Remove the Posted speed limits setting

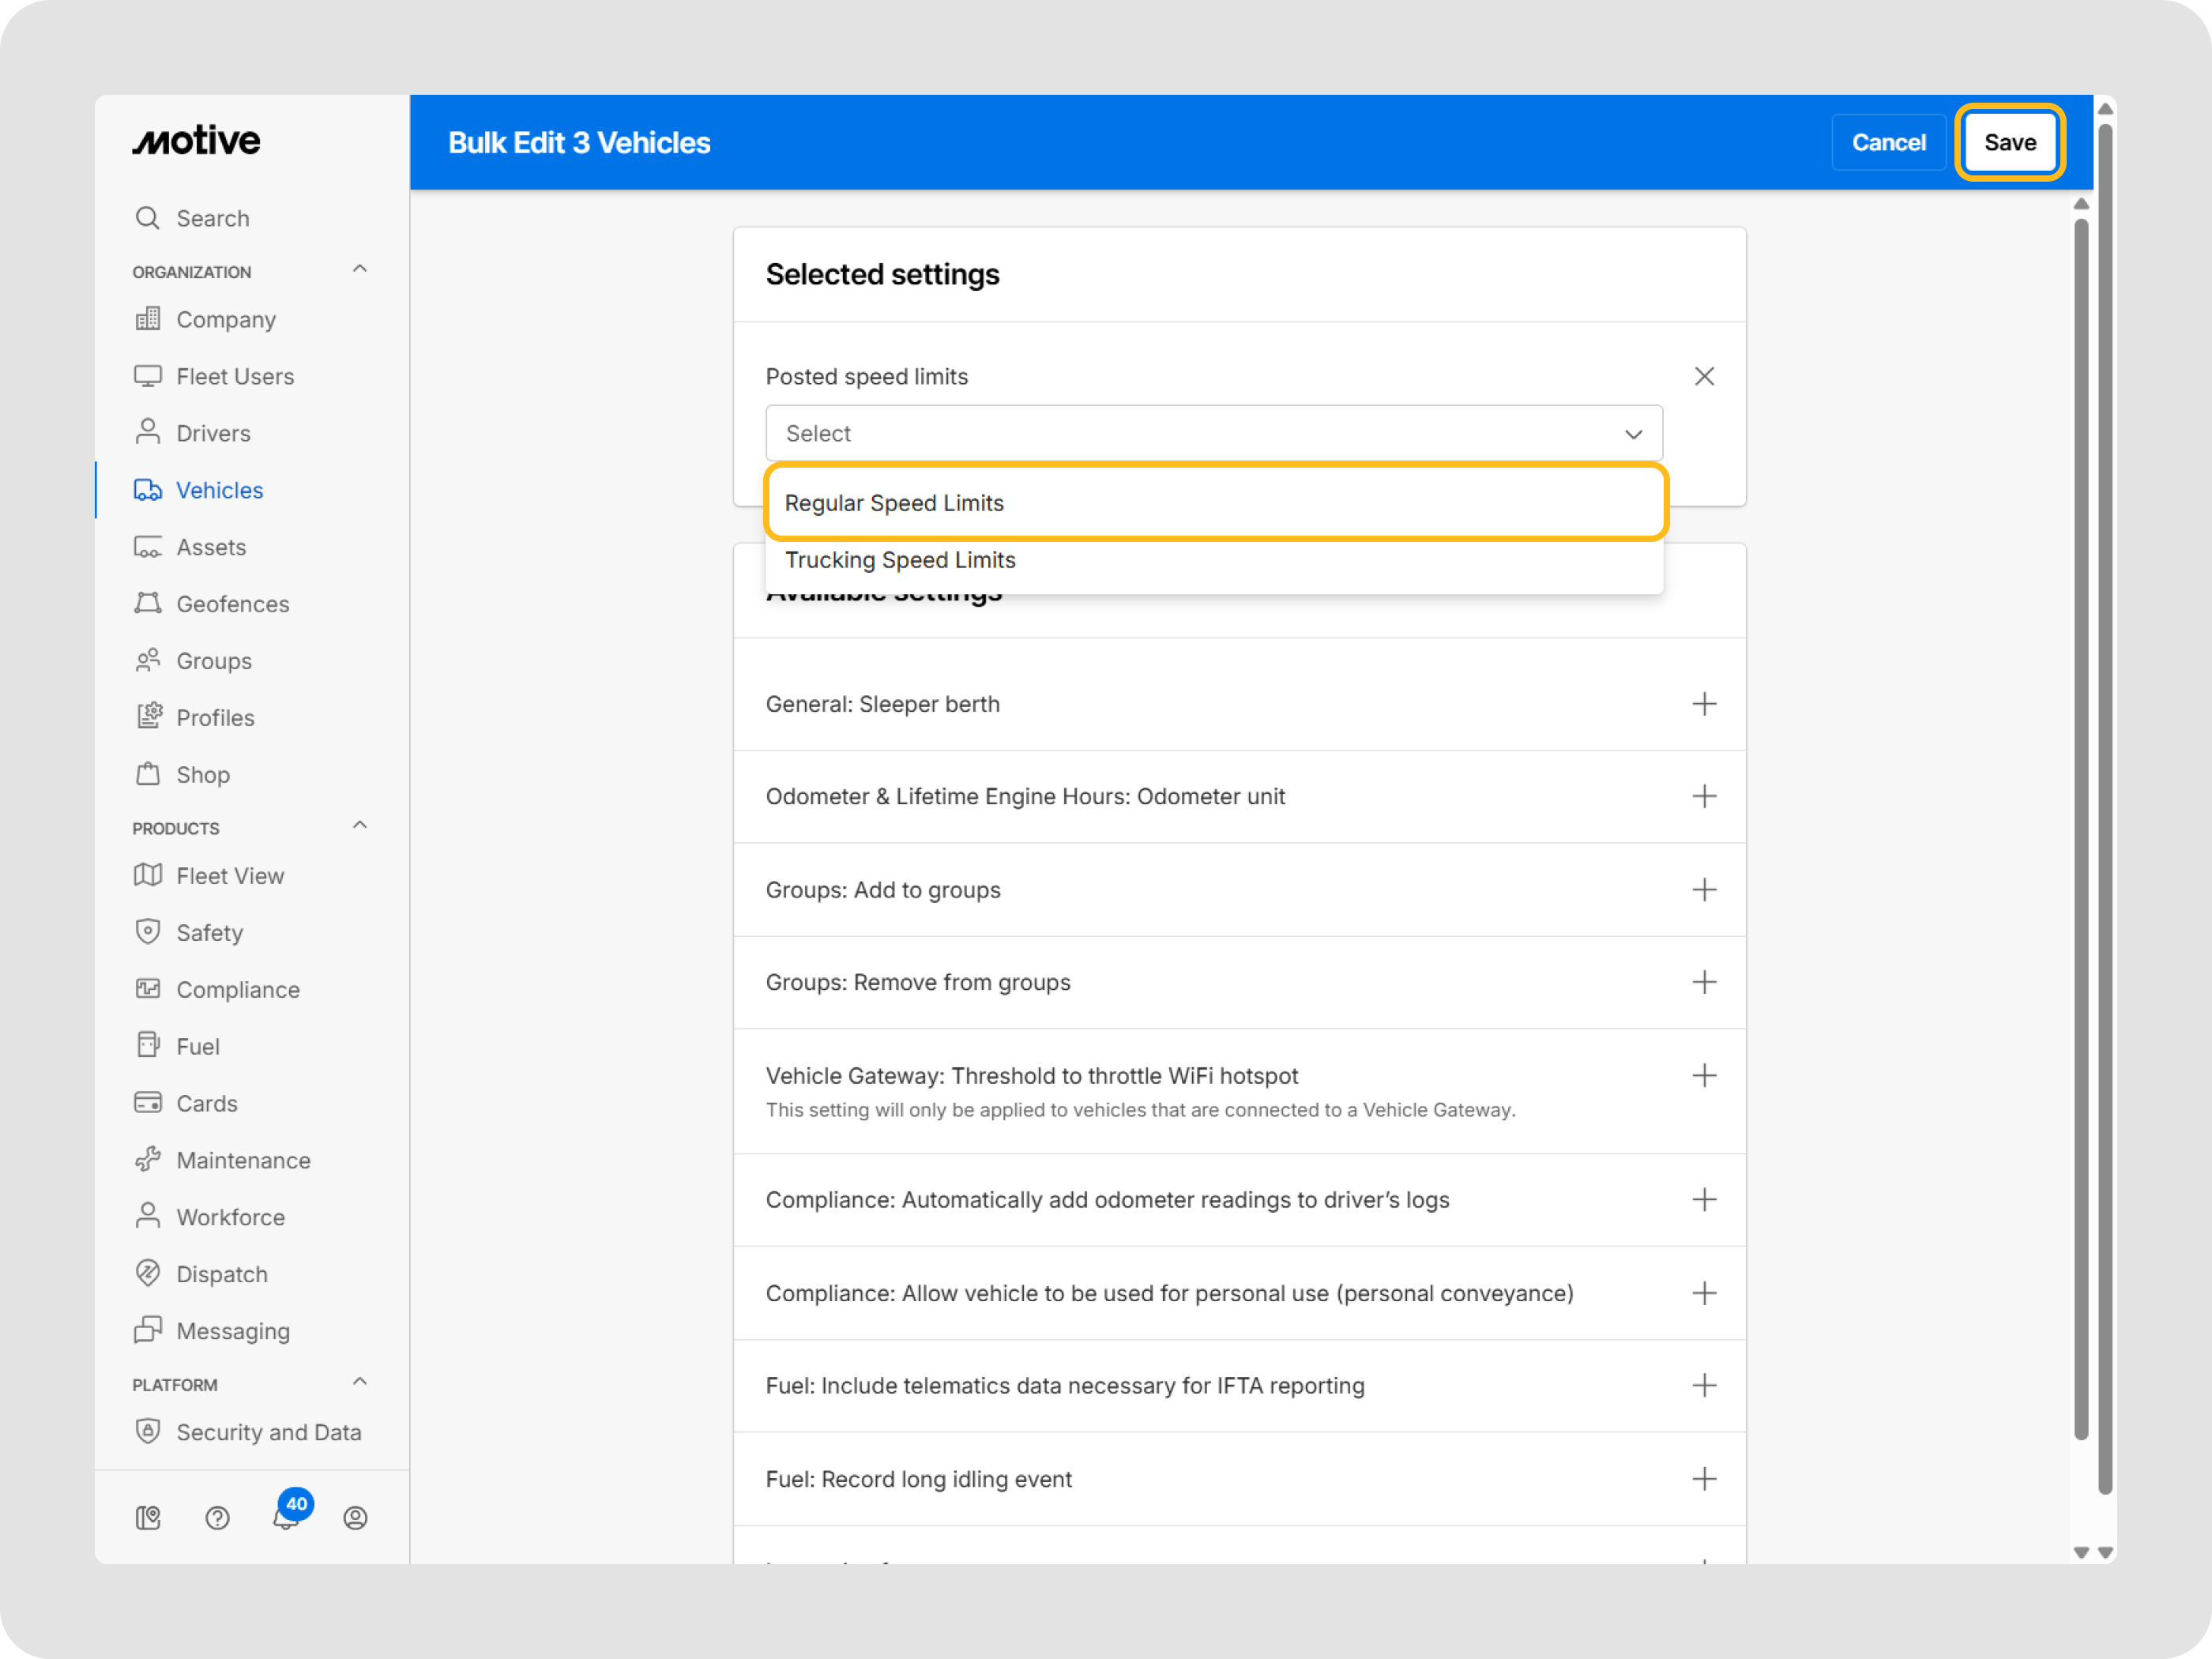pyautogui.click(x=1704, y=376)
